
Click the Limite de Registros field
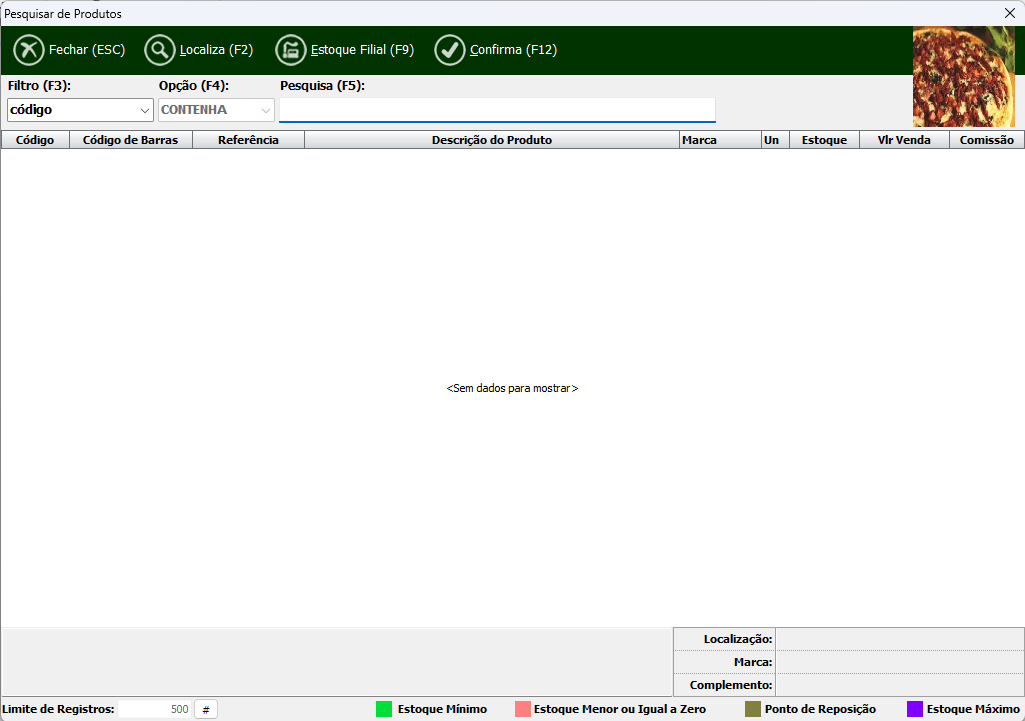(x=154, y=709)
